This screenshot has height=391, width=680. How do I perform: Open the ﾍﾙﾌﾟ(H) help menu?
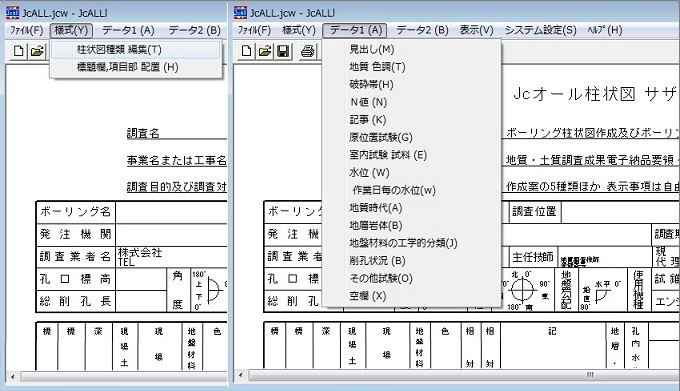tap(605, 30)
